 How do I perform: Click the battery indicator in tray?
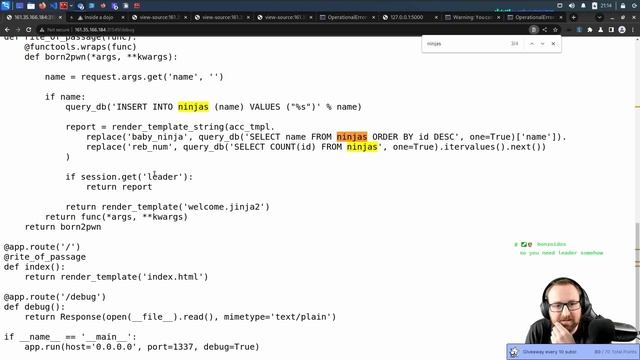pos(594,6)
